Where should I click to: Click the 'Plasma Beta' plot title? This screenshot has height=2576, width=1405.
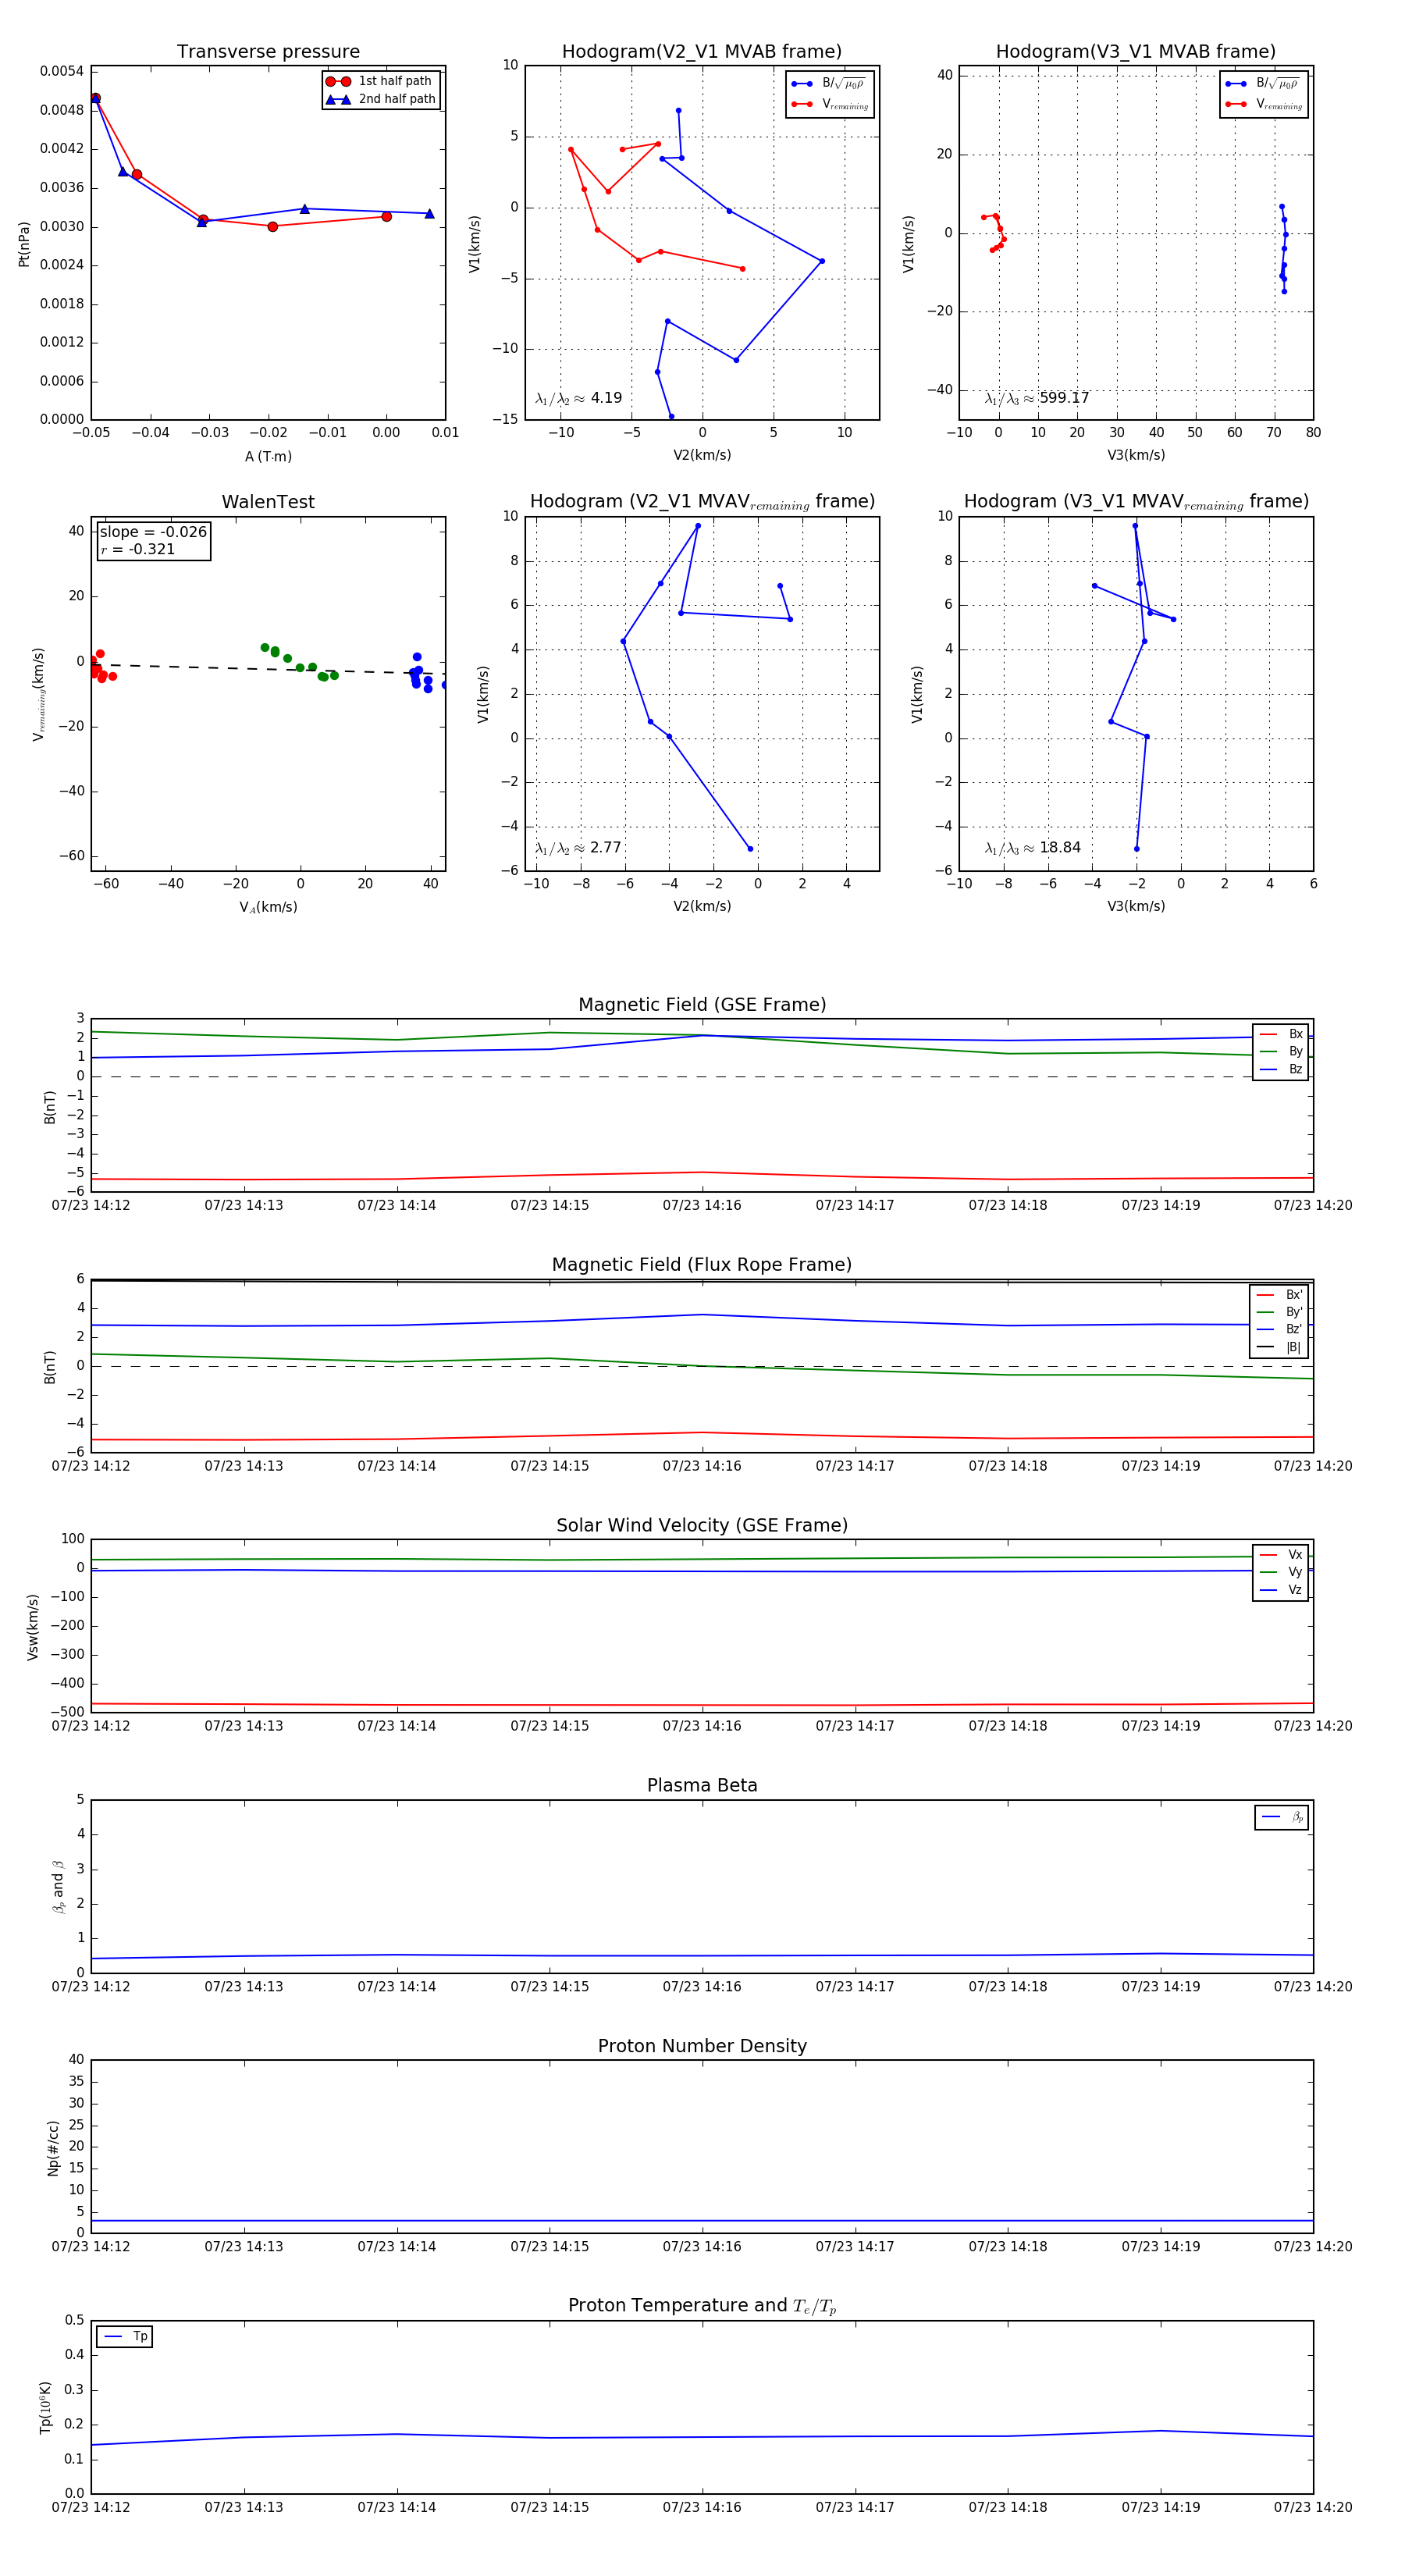click(702, 1785)
